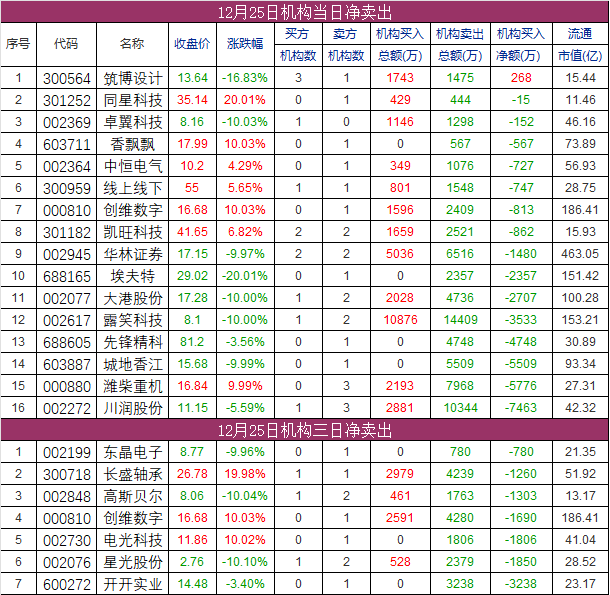
Task: Select stock name 潍柴重机
Action: click(133, 386)
